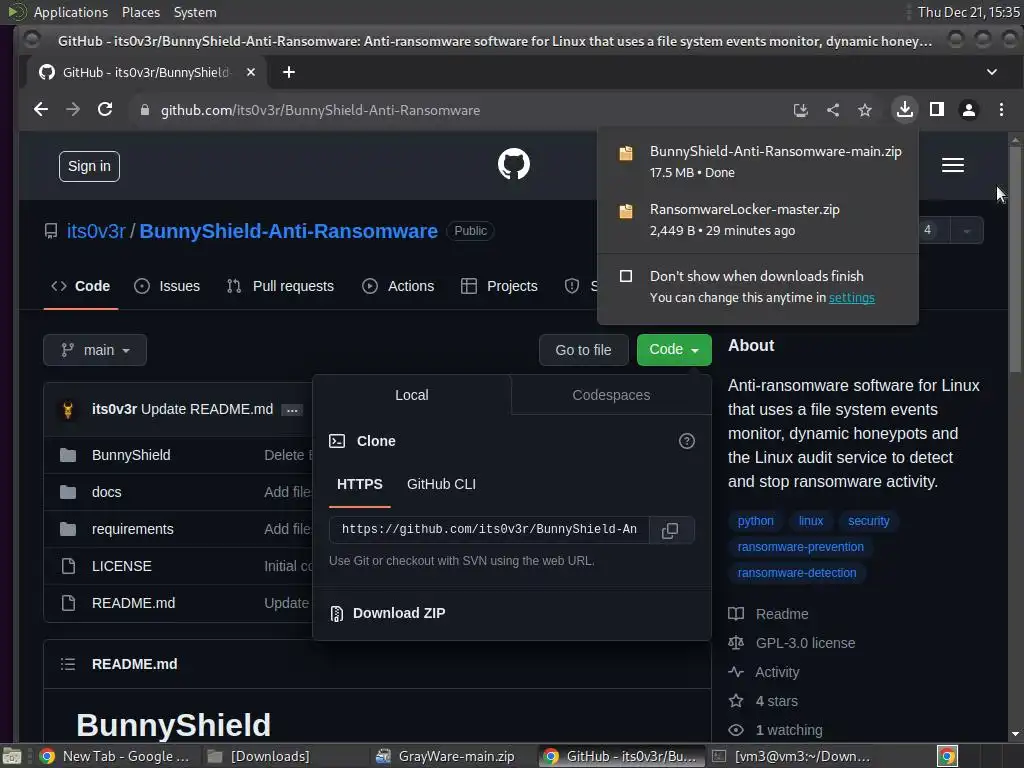This screenshot has height=768, width=1024.
Task: Click Download ZIP
Action: pyautogui.click(x=388, y=613)
